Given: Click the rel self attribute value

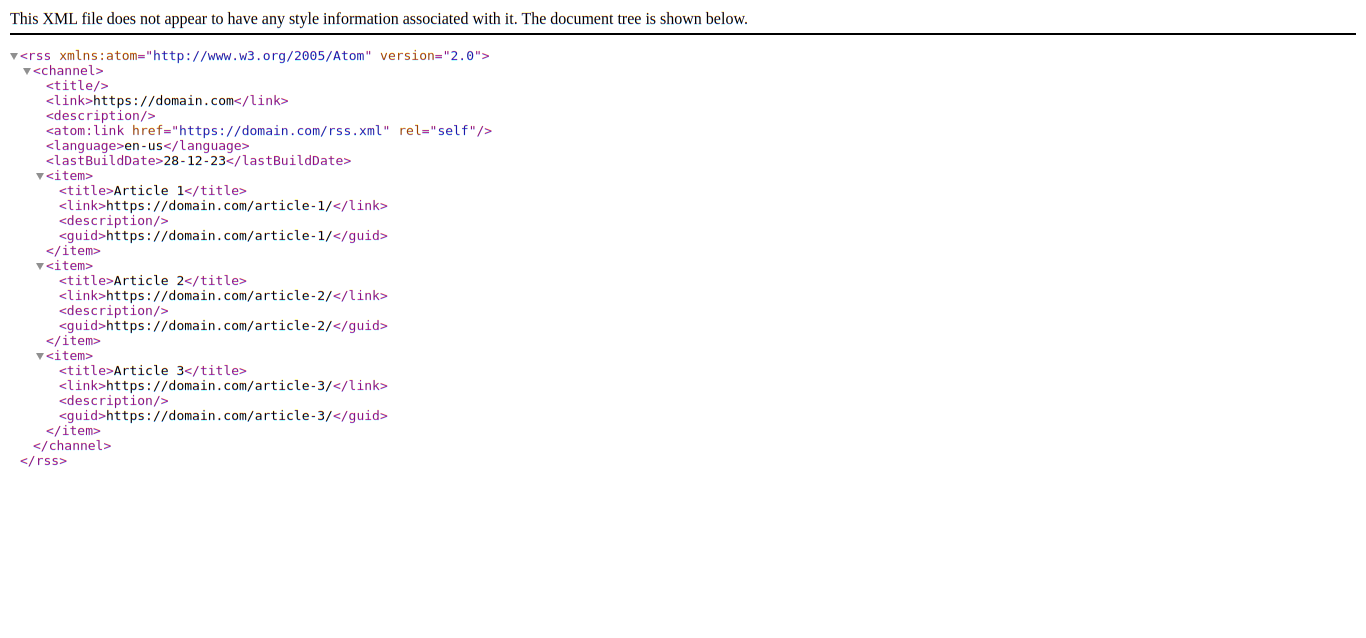Looking at the screenshot, I should click(453, 131).
